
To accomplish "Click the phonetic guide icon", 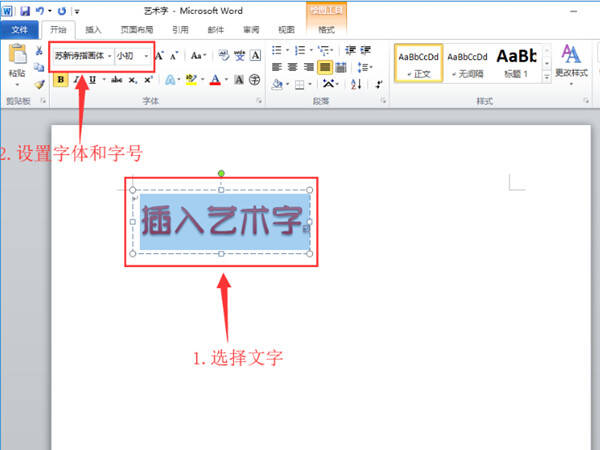I will click(x=240, y=56).
